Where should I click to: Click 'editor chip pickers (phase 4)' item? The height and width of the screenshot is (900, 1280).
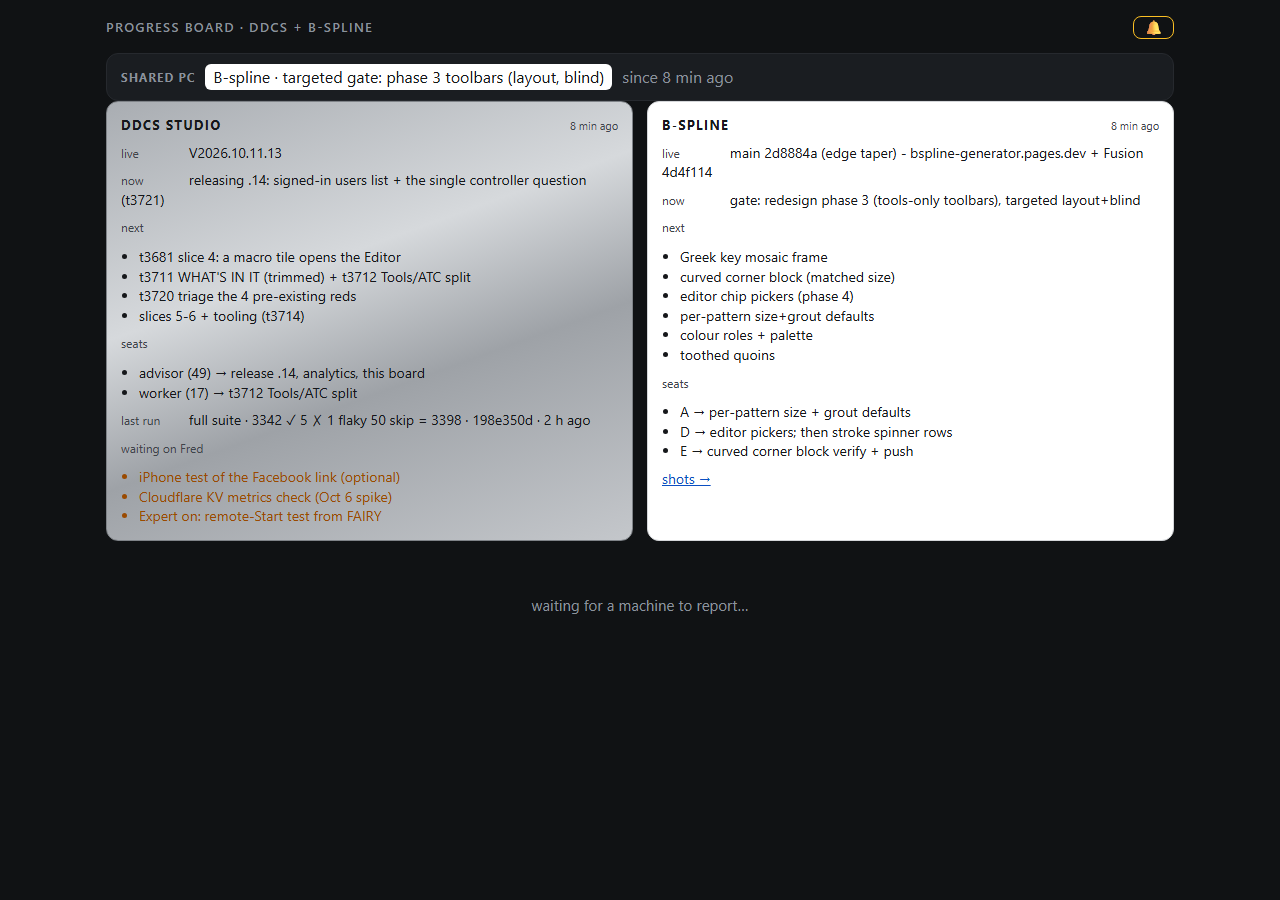767,296
